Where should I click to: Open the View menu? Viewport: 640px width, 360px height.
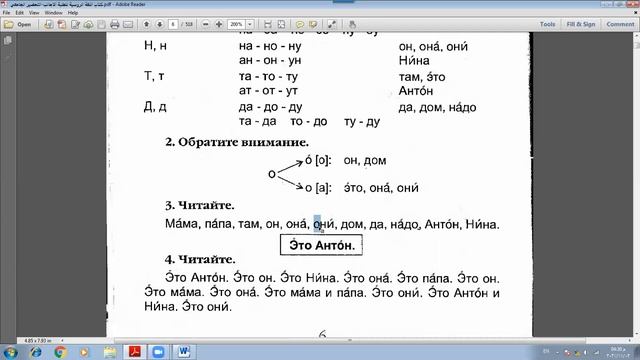(34, 13)
